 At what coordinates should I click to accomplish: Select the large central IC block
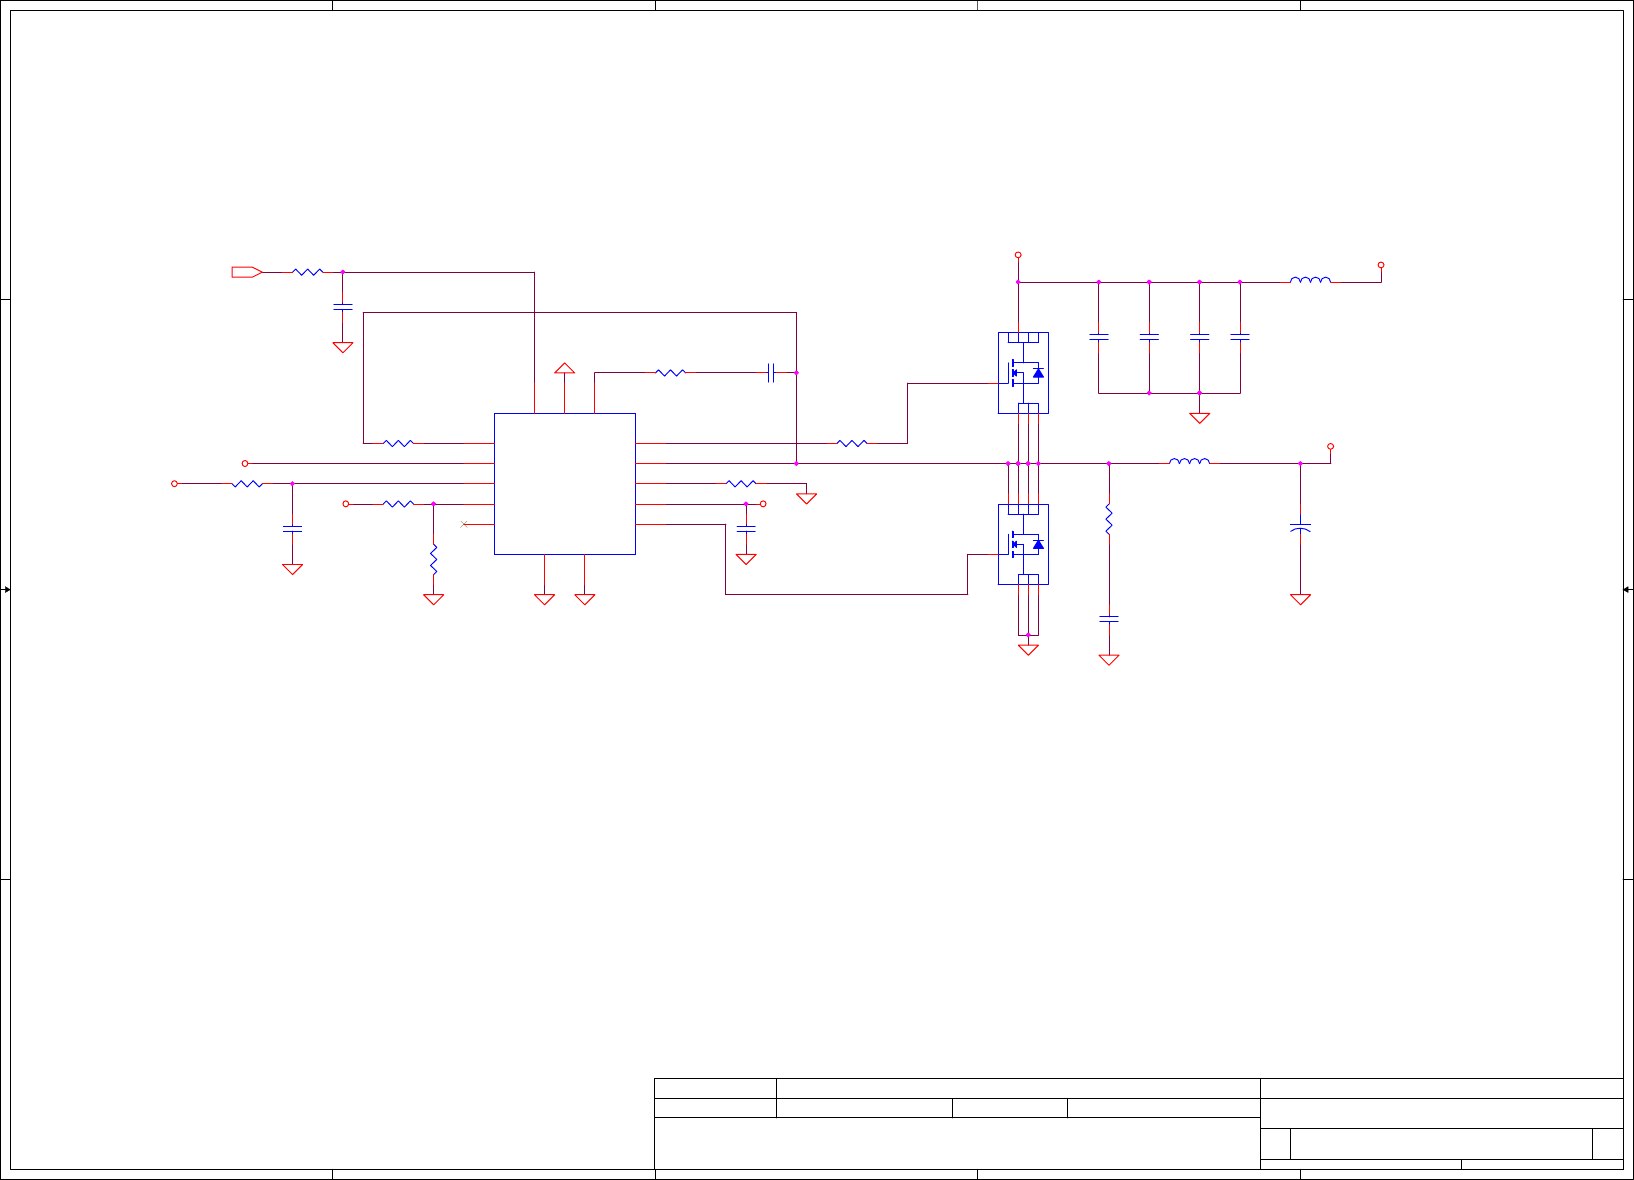click(x=565, y=484)
